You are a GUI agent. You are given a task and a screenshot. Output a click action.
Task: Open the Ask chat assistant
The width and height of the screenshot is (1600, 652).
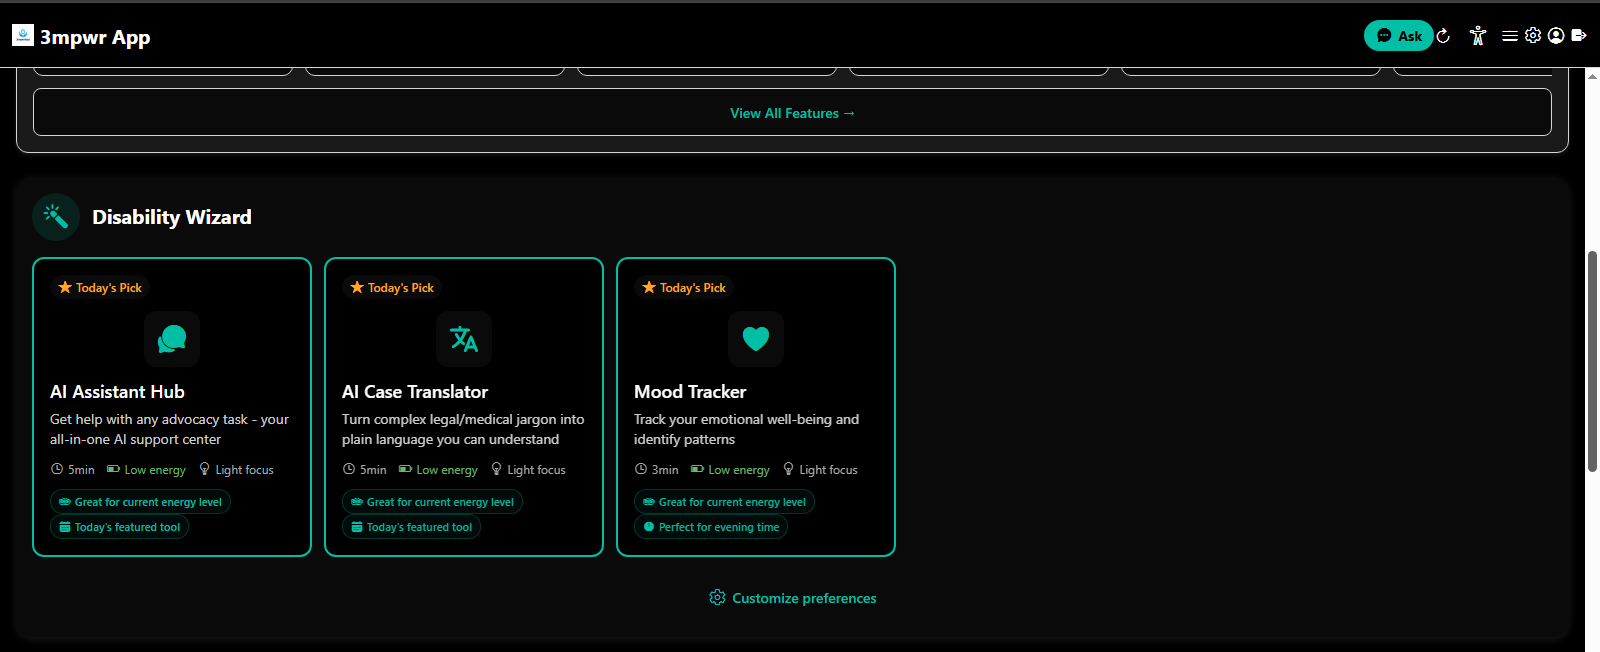pyautogui.click(x=1398, y=36)
